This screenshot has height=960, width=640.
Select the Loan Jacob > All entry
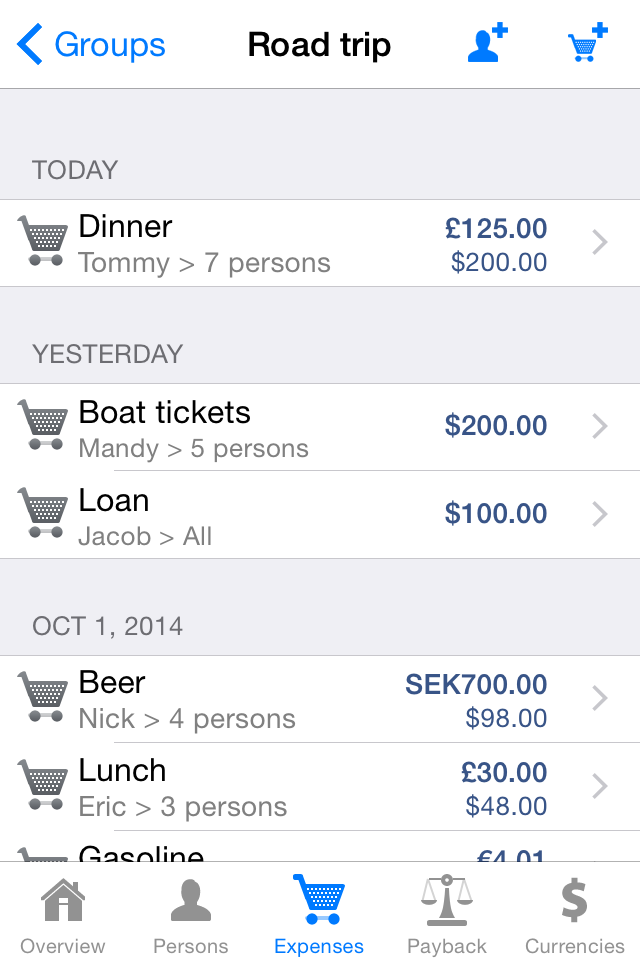click(x=320, y=514)
